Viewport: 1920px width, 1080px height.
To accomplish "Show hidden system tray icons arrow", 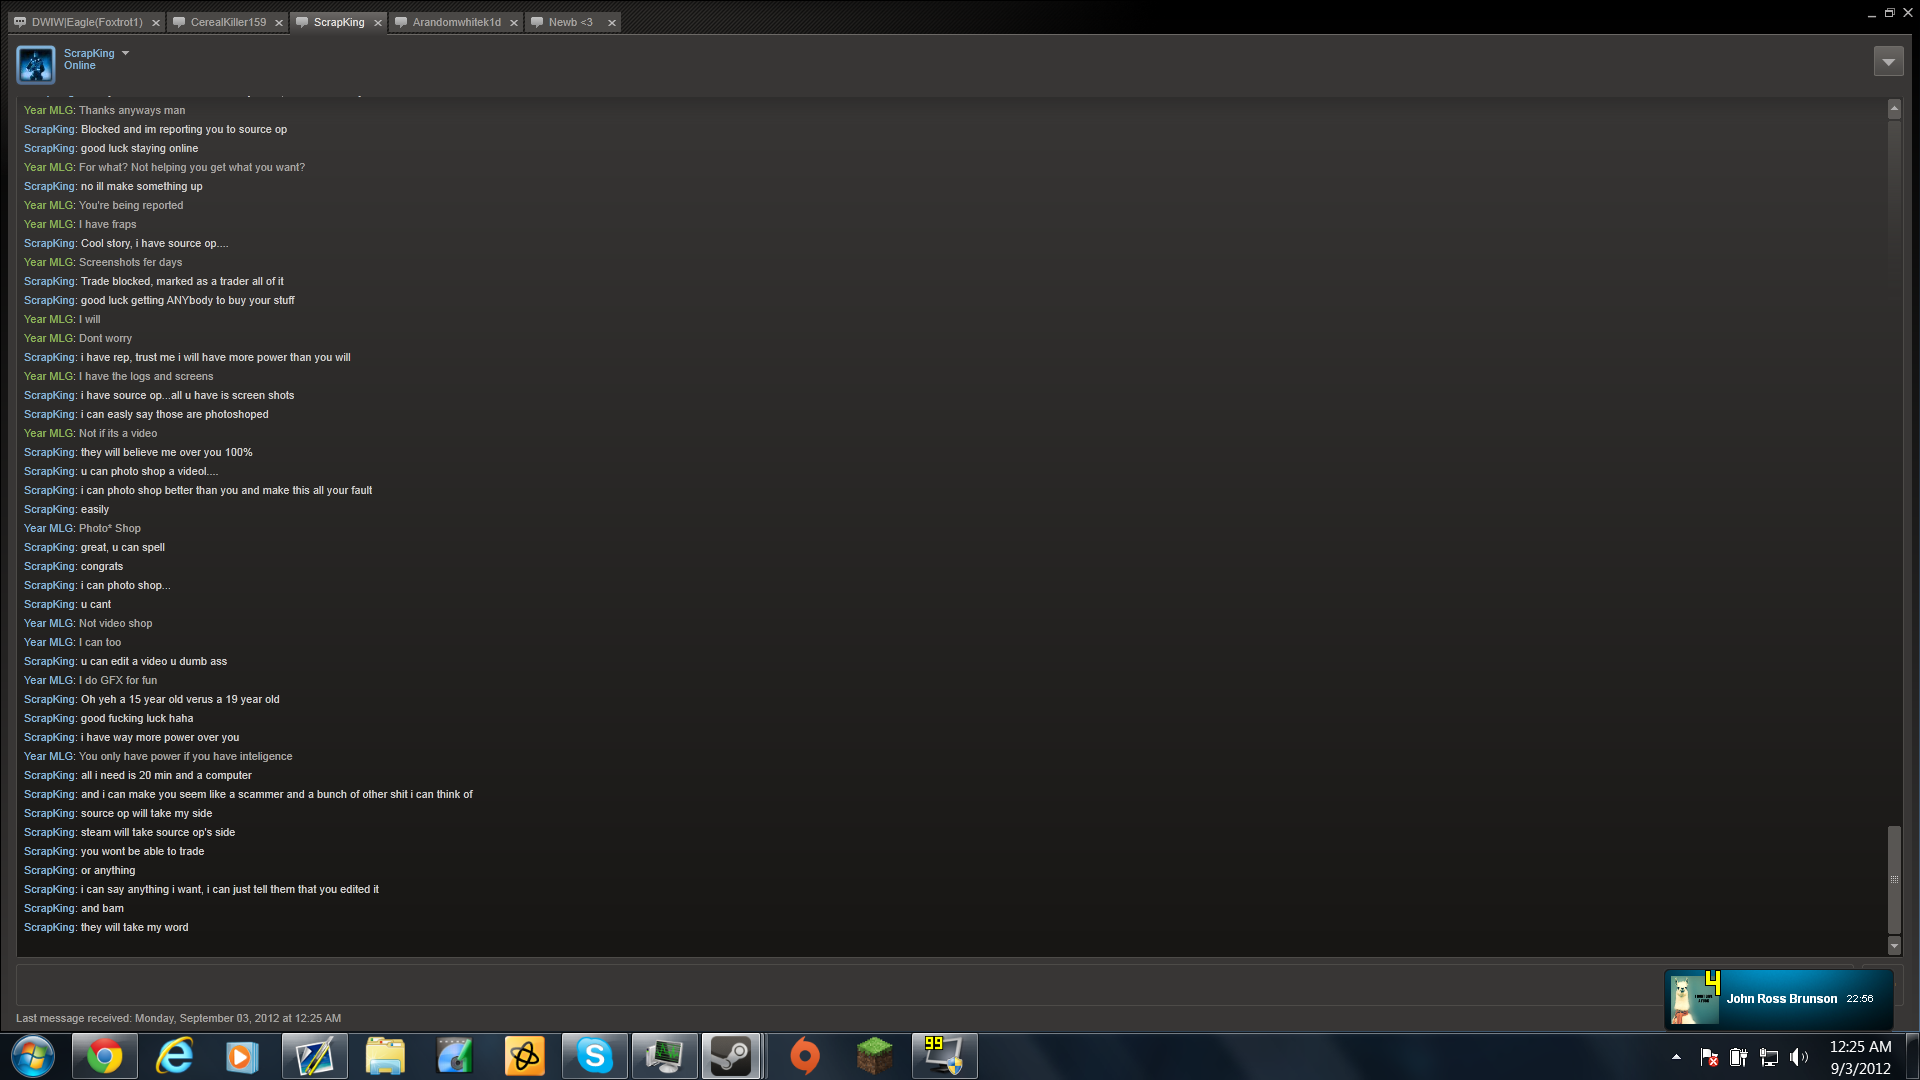I will (x=1676, y=1057).
